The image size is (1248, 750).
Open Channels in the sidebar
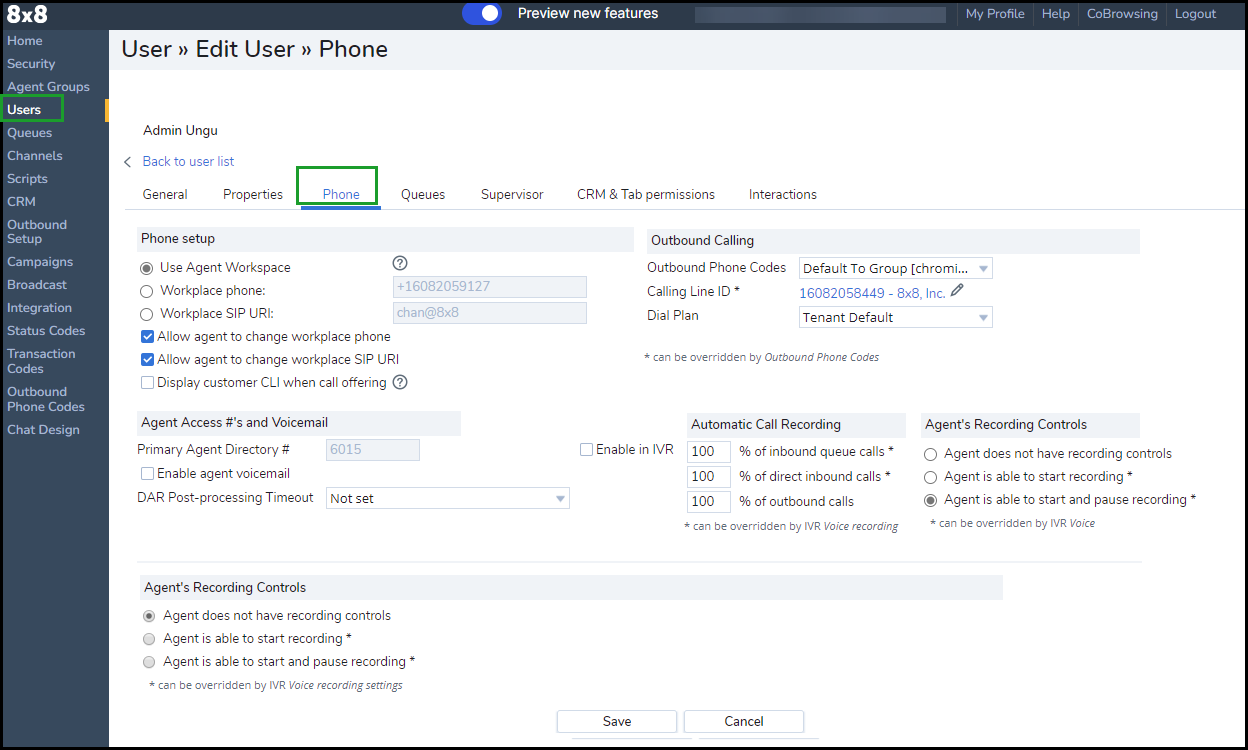[34, 156]
